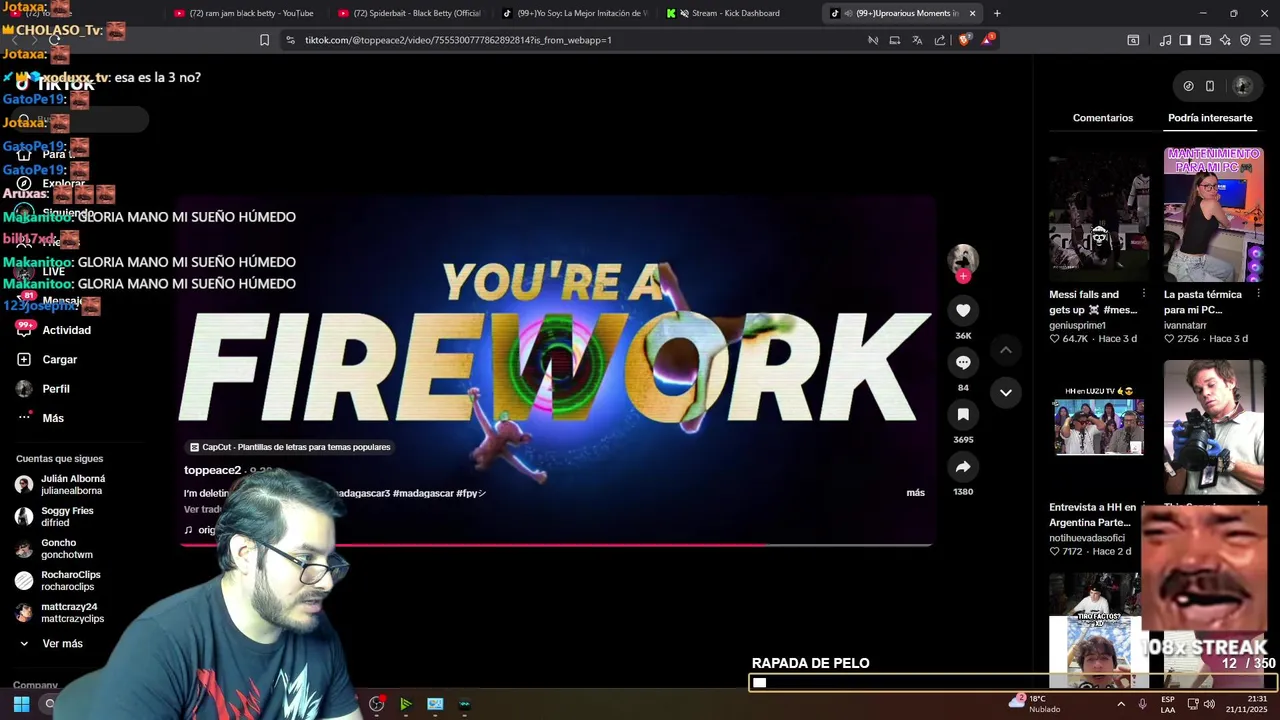Click the get app phone icon
The image size is (1280, 720).
click(x=1210, y=86)
